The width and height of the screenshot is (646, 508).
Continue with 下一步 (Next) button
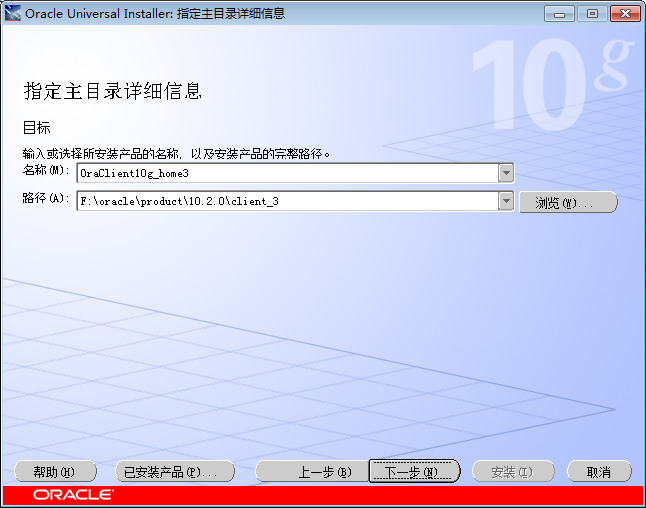coord(414,471)
